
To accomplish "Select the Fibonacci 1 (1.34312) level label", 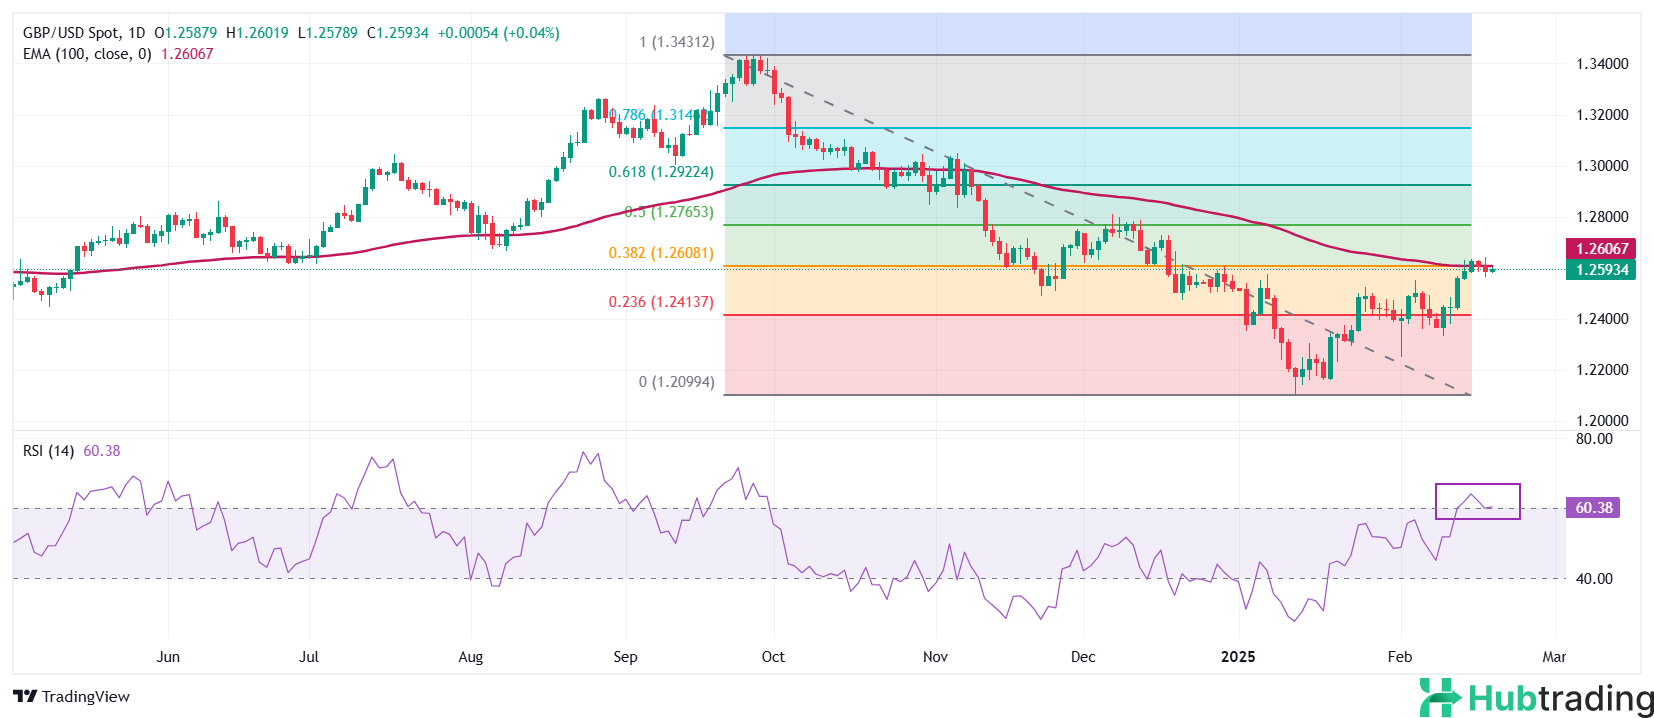I will click(x=676, y=42).
